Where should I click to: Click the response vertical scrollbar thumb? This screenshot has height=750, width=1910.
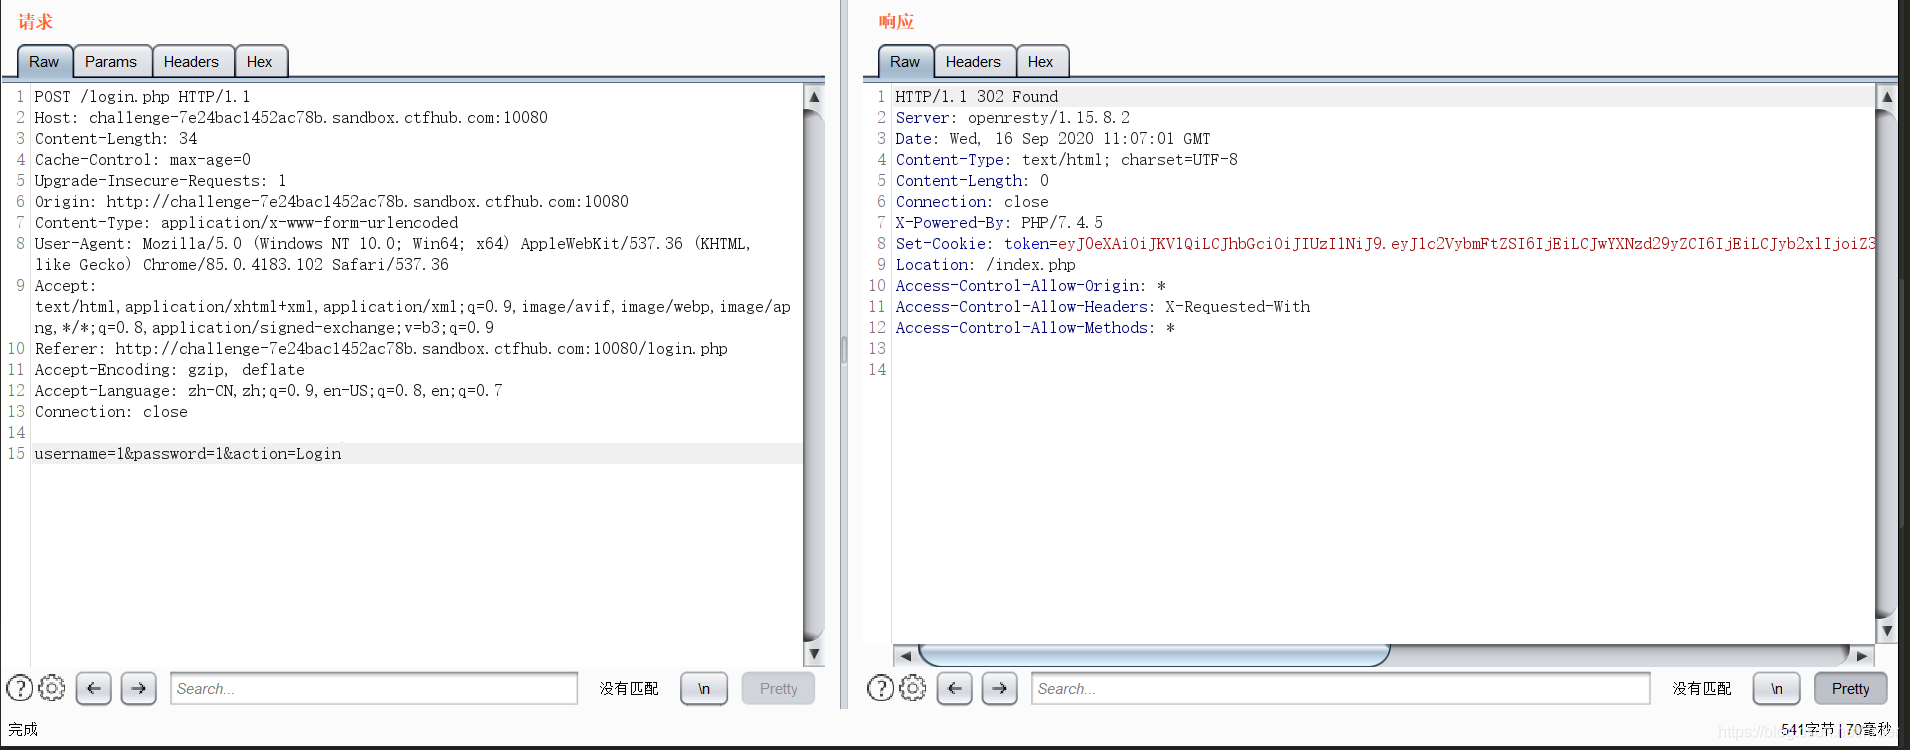point(1887,364)
